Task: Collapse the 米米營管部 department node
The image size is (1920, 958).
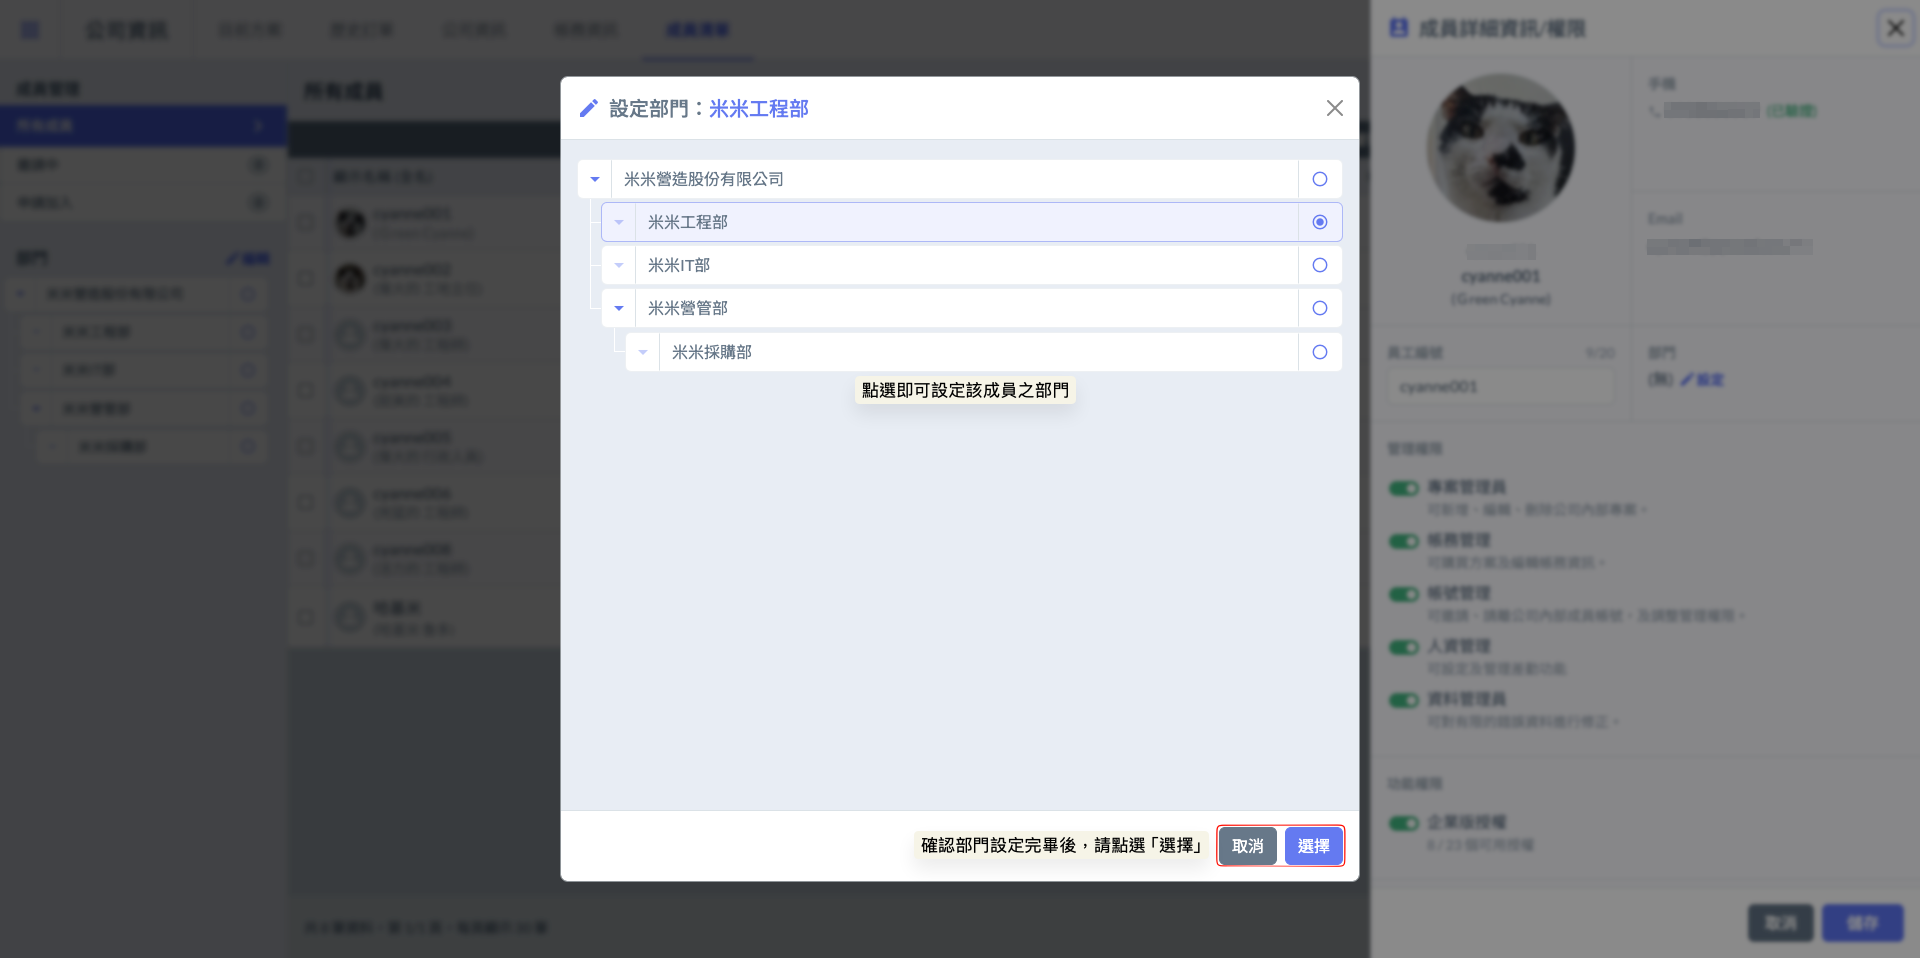Action: [x=619, y=308]
